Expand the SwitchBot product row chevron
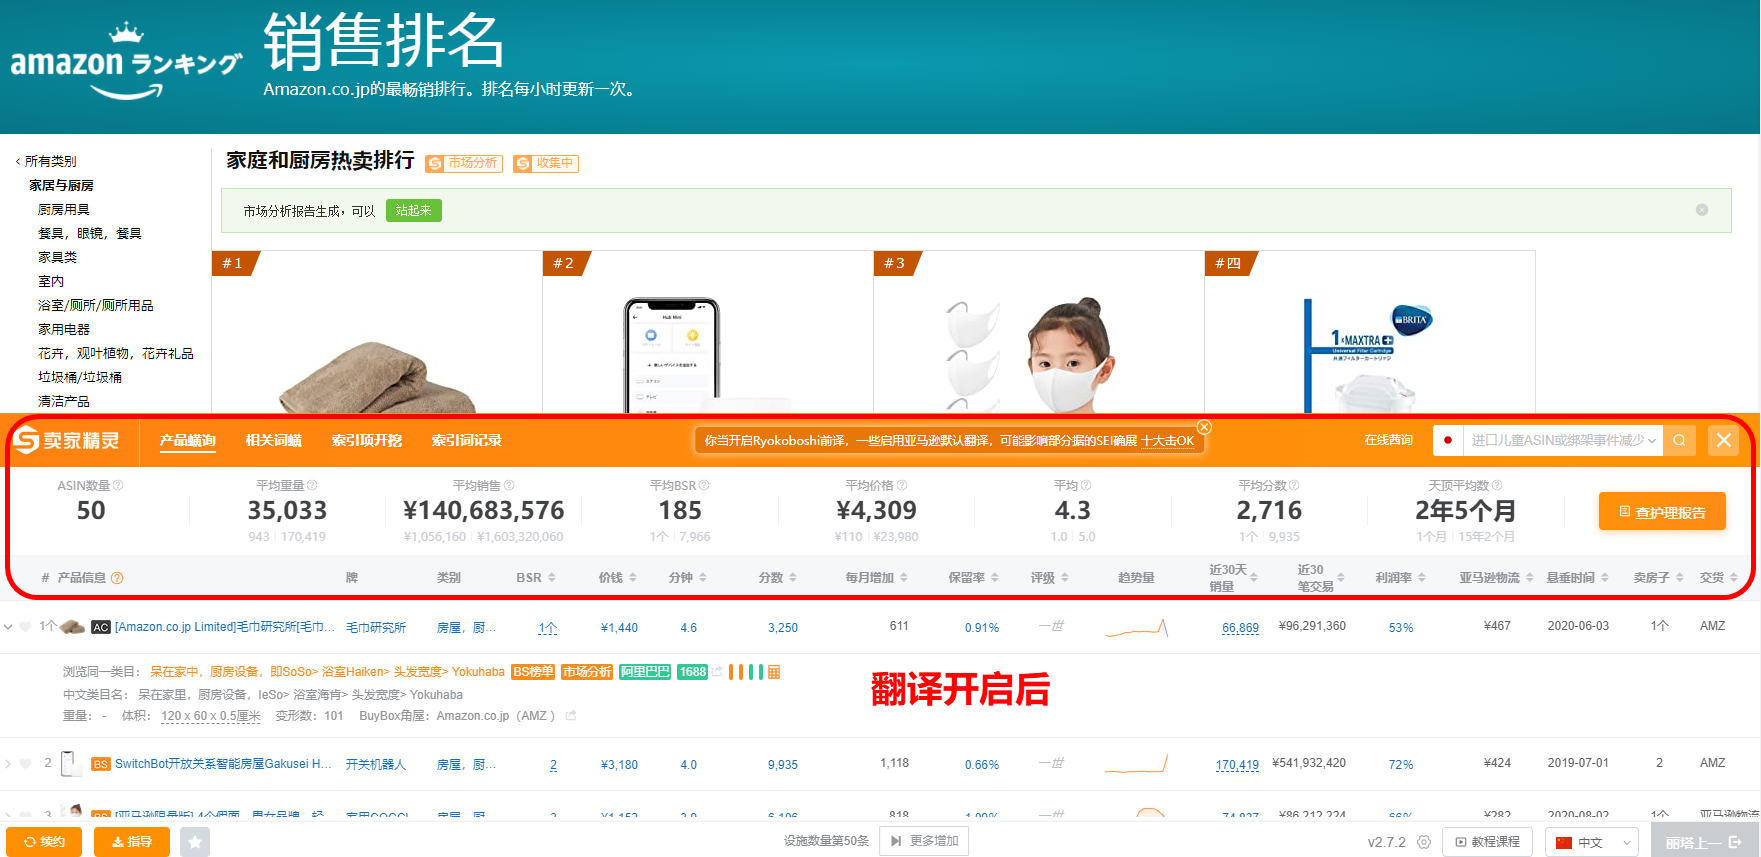1761x857 pixels. tap(9, 764)
